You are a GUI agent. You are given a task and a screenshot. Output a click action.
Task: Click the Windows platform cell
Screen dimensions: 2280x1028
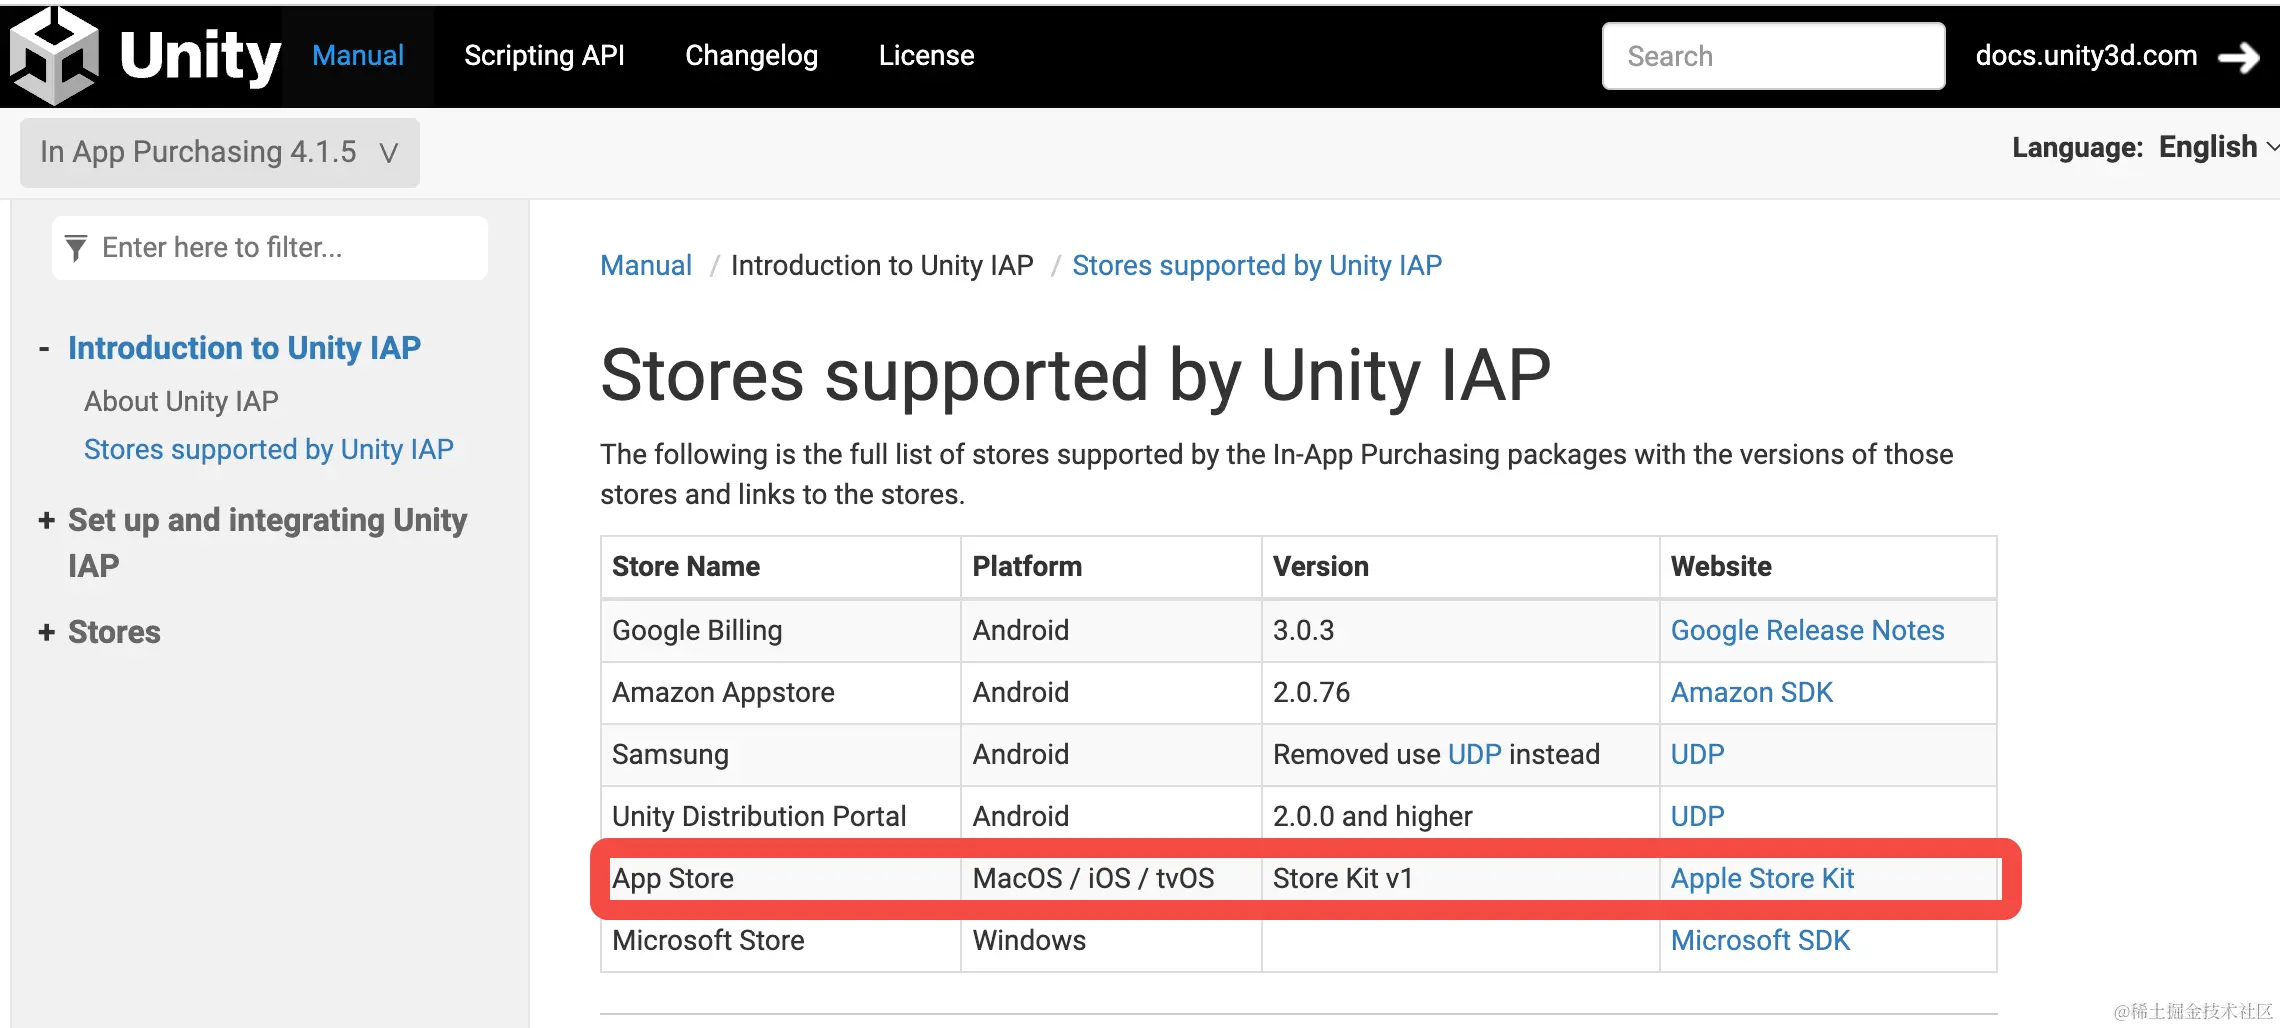tap(1111, 940)
